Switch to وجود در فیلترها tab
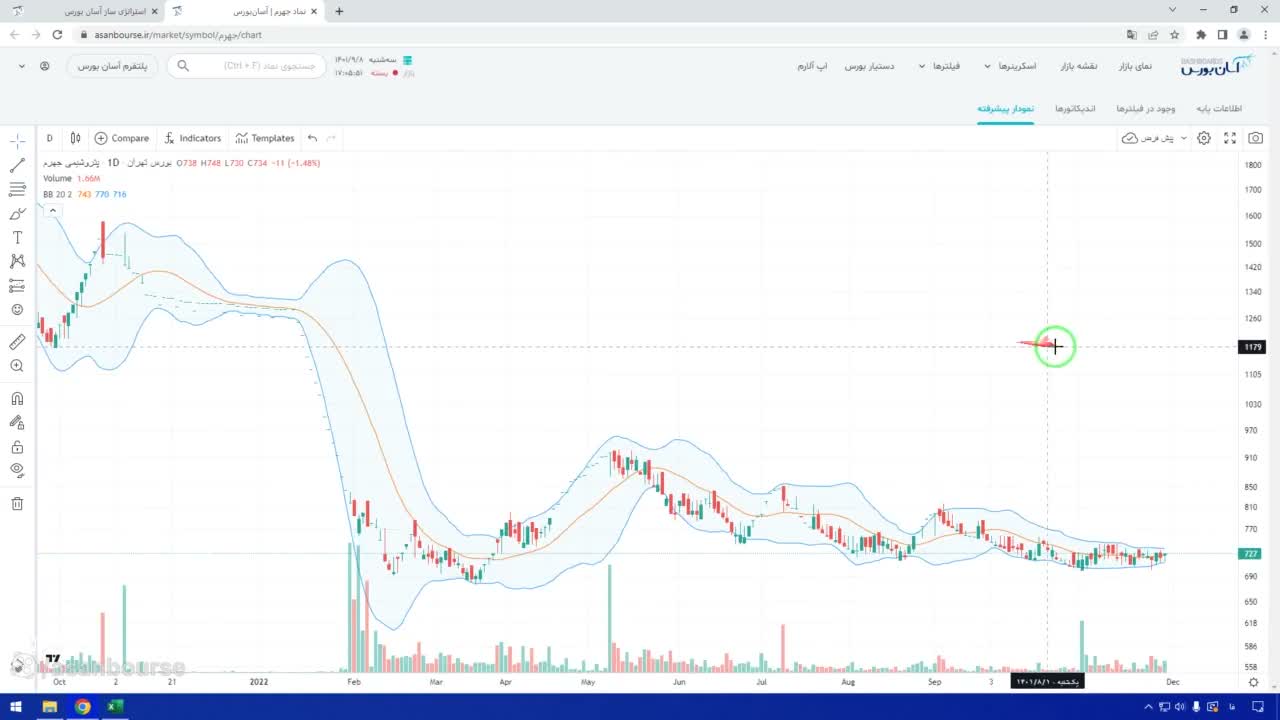Image resolution: width=1280 pixels, height=720 pixels. point(1146,108)
